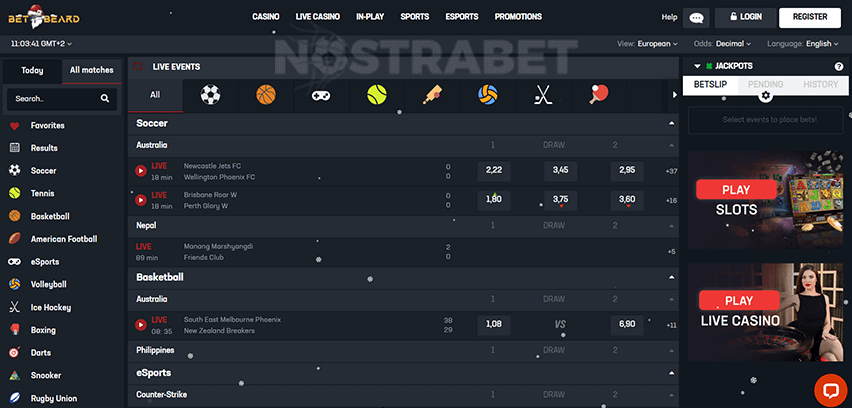
Task: Open the View European dropdown
Action: pyautogui.click(x=648, y=44)
